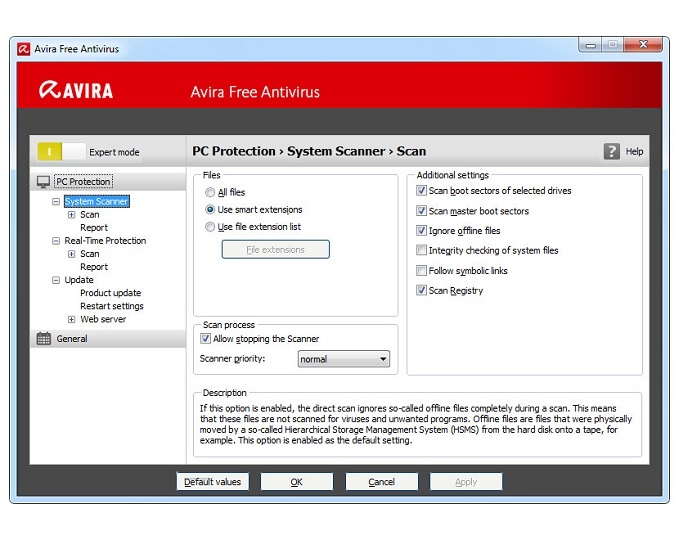
Task: Collapse the System Scanner tree node
Action: [x=56, y=202]
